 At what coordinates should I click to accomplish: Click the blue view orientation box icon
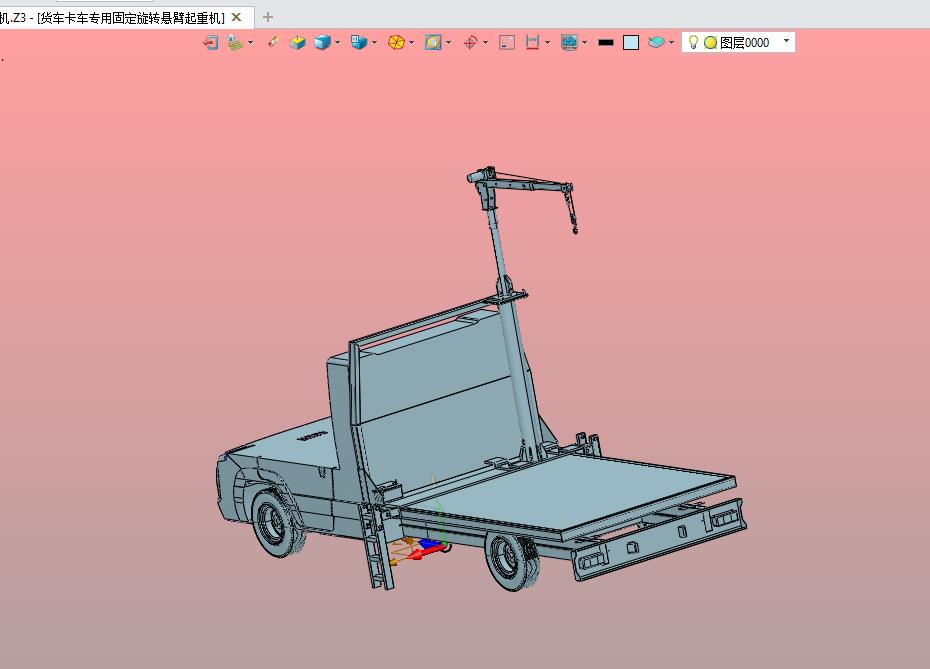tap(359, 42)
